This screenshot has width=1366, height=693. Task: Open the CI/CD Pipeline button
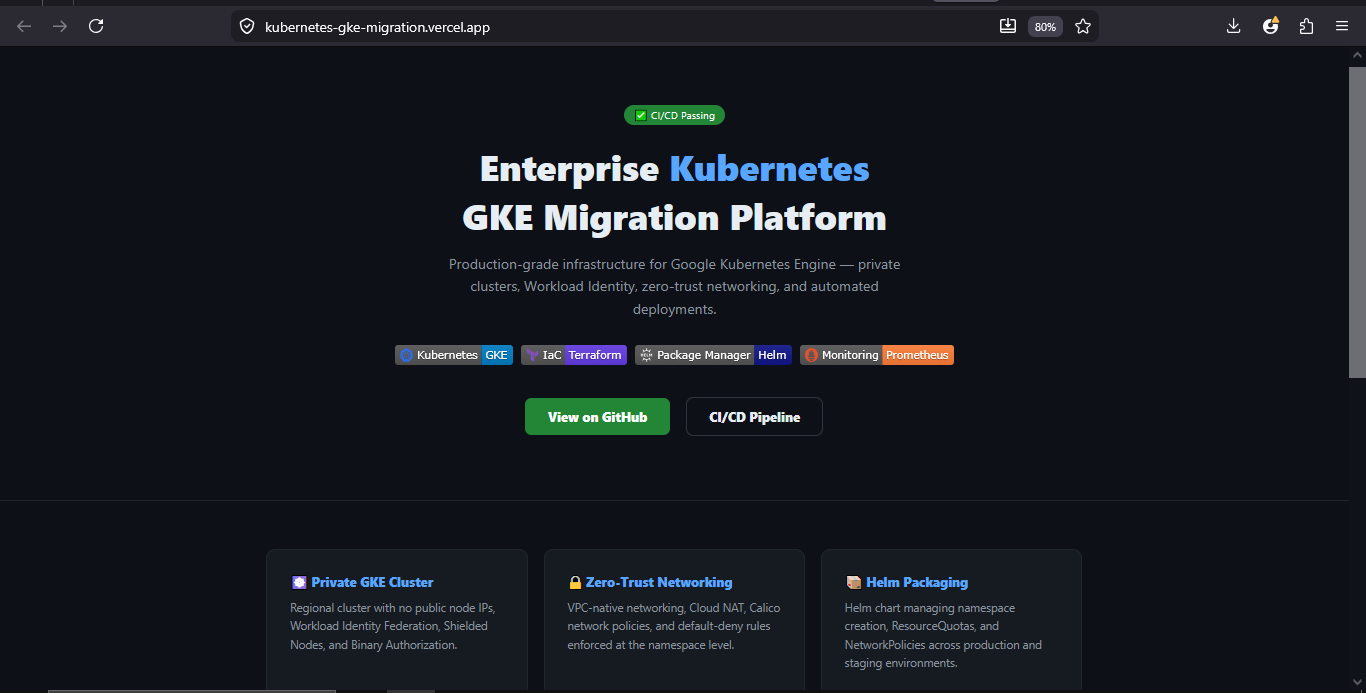[754, 416]
